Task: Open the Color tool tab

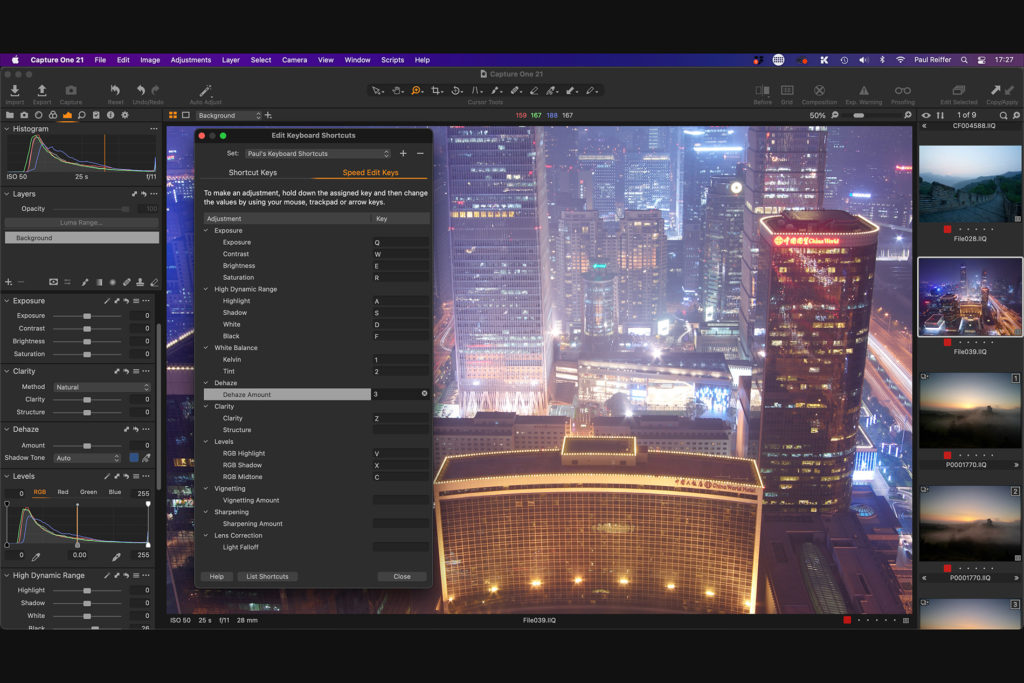Action: coord(53,115)
